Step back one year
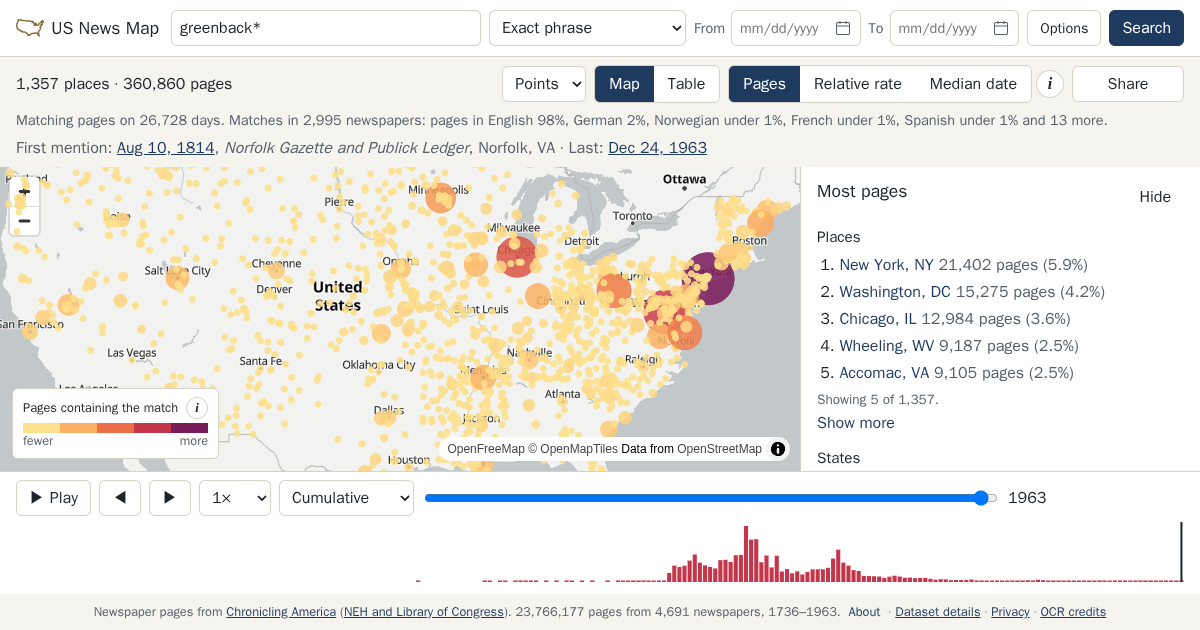Screen dimensions: 1200x630 [121, 498]
